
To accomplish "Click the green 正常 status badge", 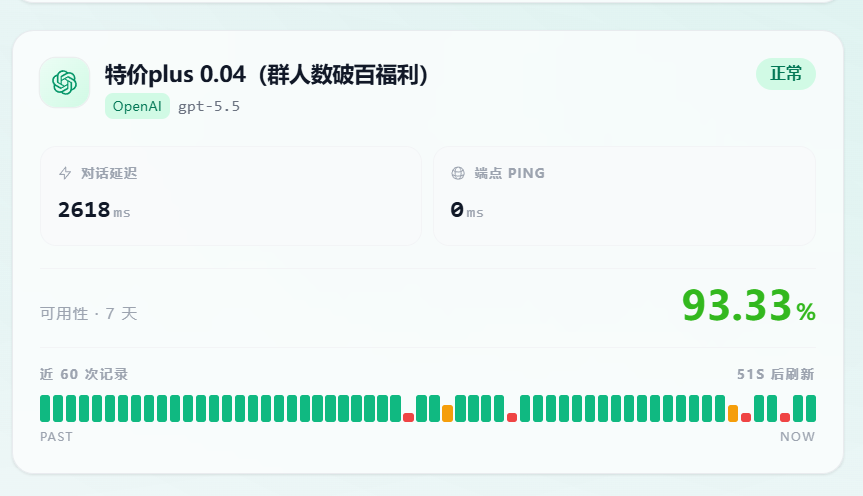I will (x=785, y=74).
